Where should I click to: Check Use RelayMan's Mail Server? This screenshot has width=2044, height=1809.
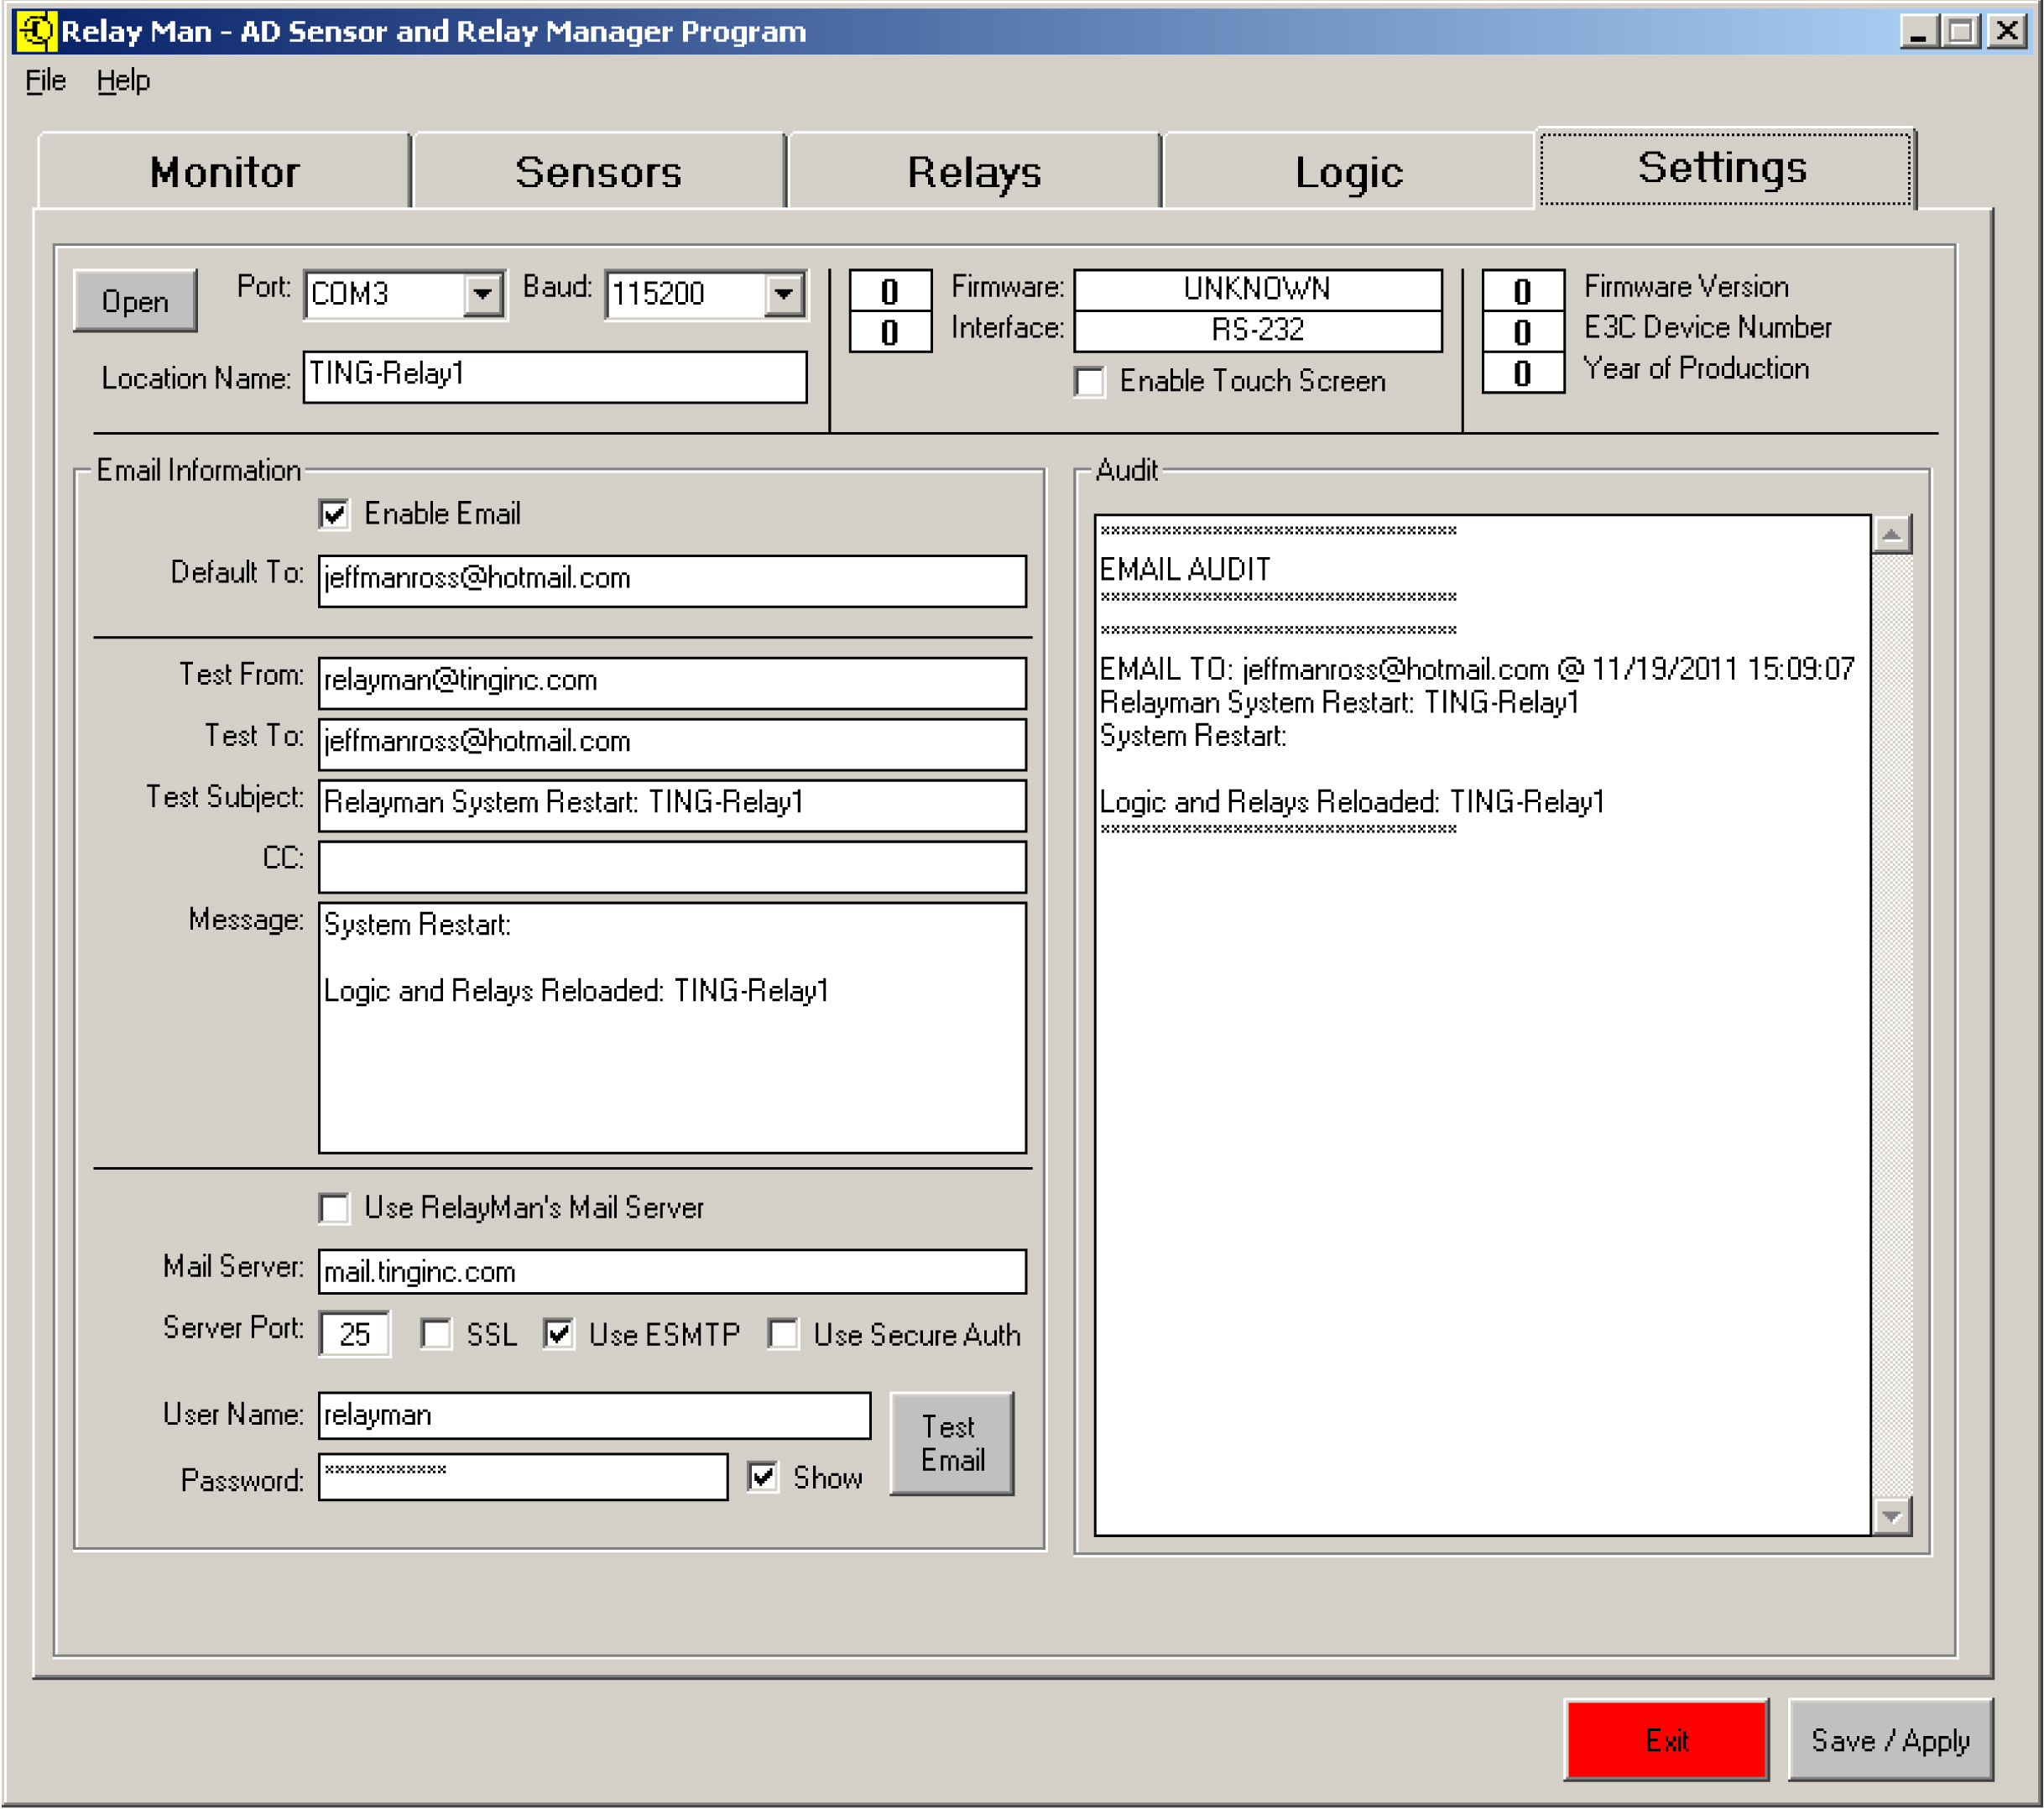[334, 1208]
